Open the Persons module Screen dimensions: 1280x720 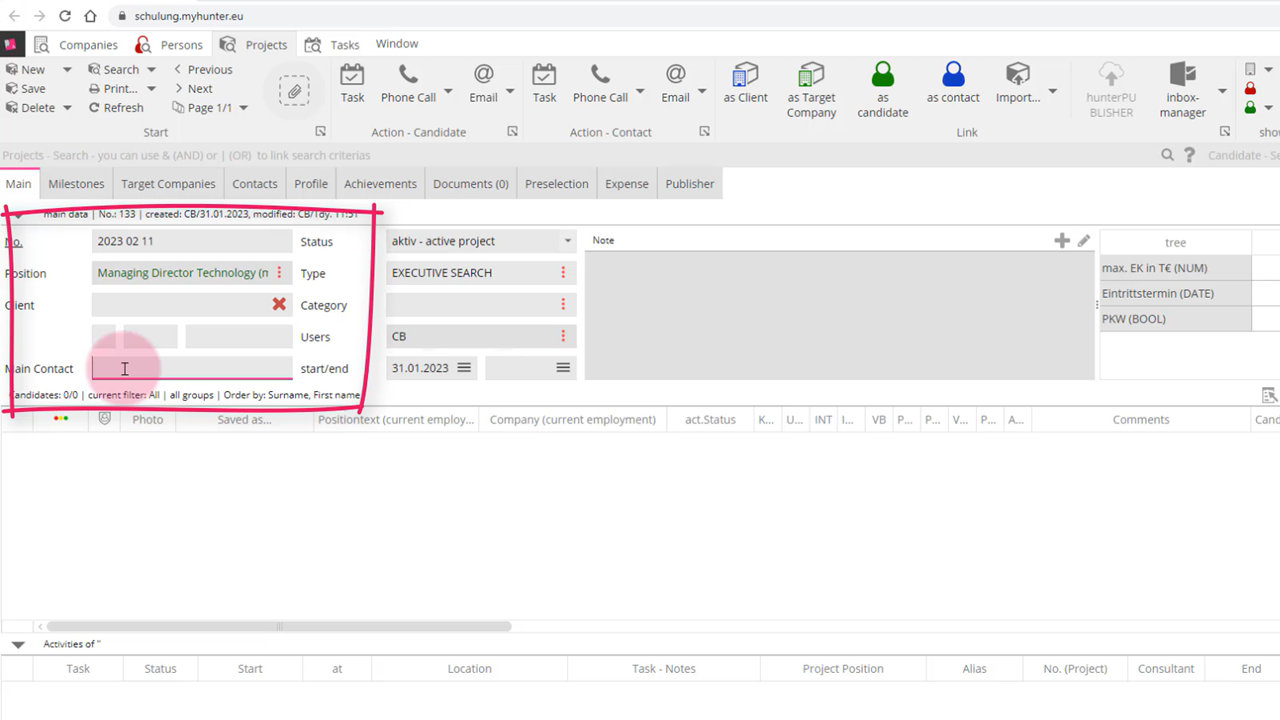click(169, 44)
